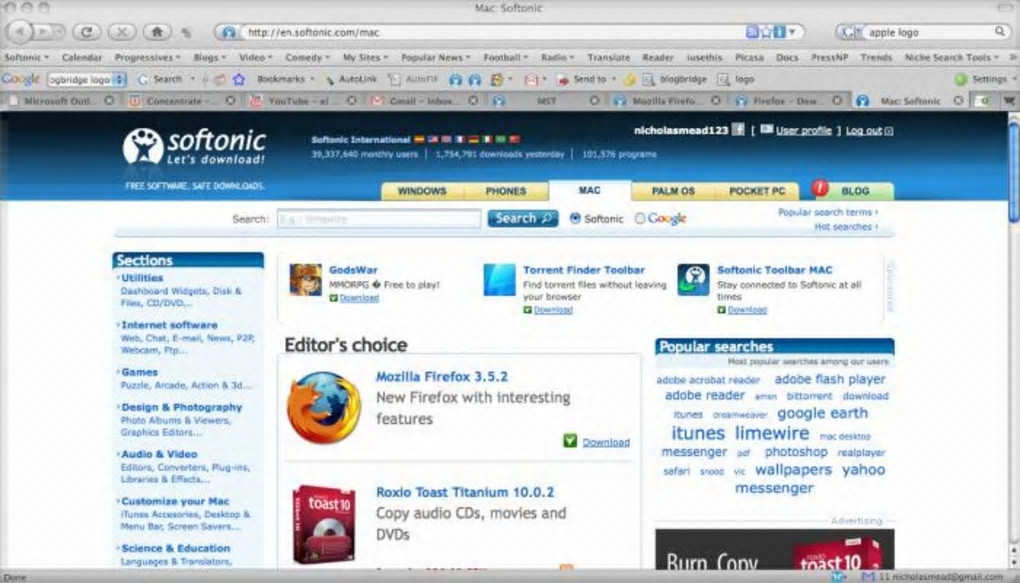Viewport: 1020px width, 583px height.
Task: Open the POCKET PC site tab
Action: point(757,191)
